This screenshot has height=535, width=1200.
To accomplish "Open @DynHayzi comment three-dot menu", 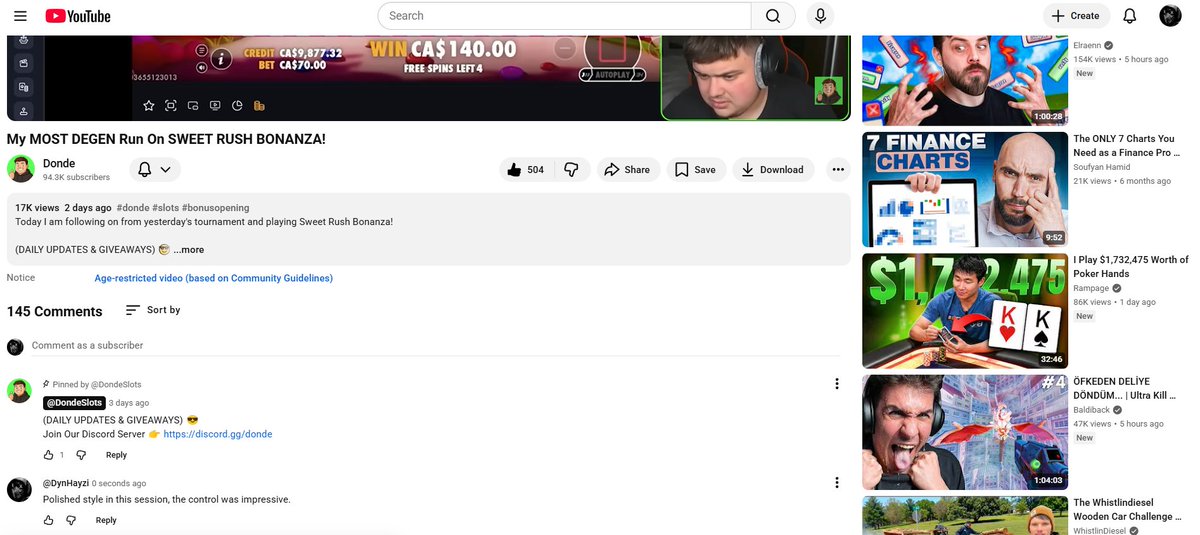I will pyautogui.click(x=837, y=483).
